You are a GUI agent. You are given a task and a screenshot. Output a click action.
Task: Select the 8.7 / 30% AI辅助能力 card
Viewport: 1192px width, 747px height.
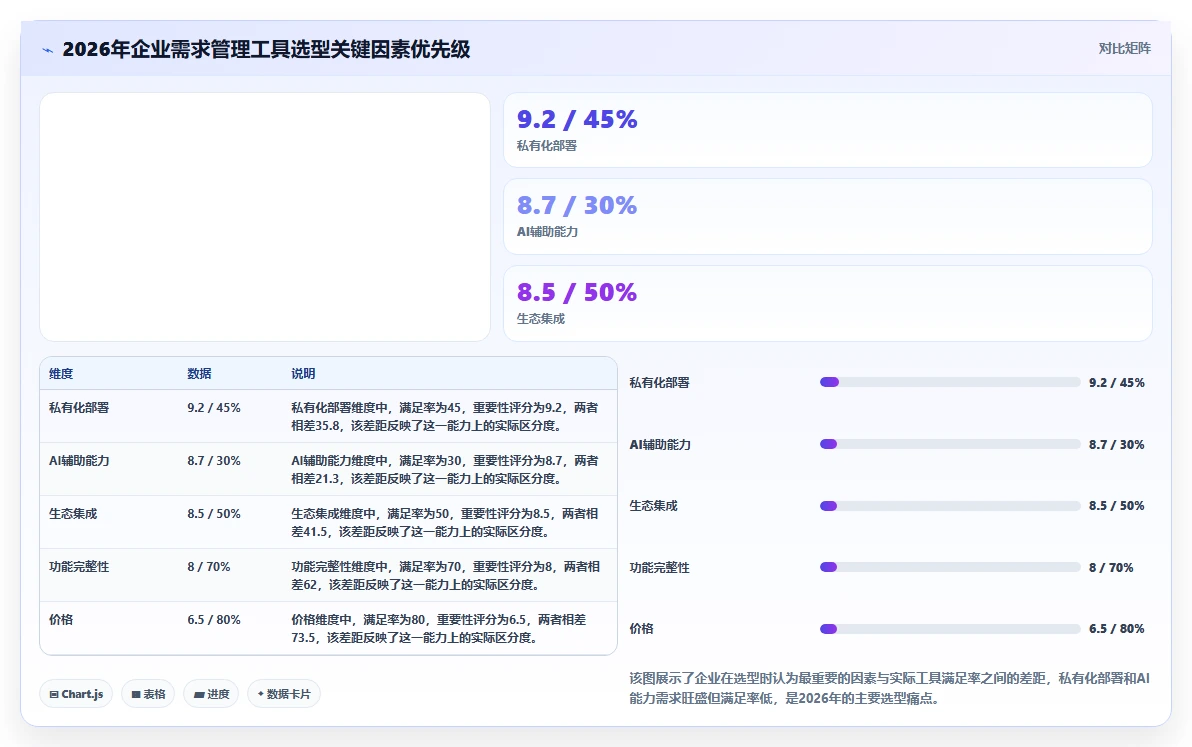[827, 217]
